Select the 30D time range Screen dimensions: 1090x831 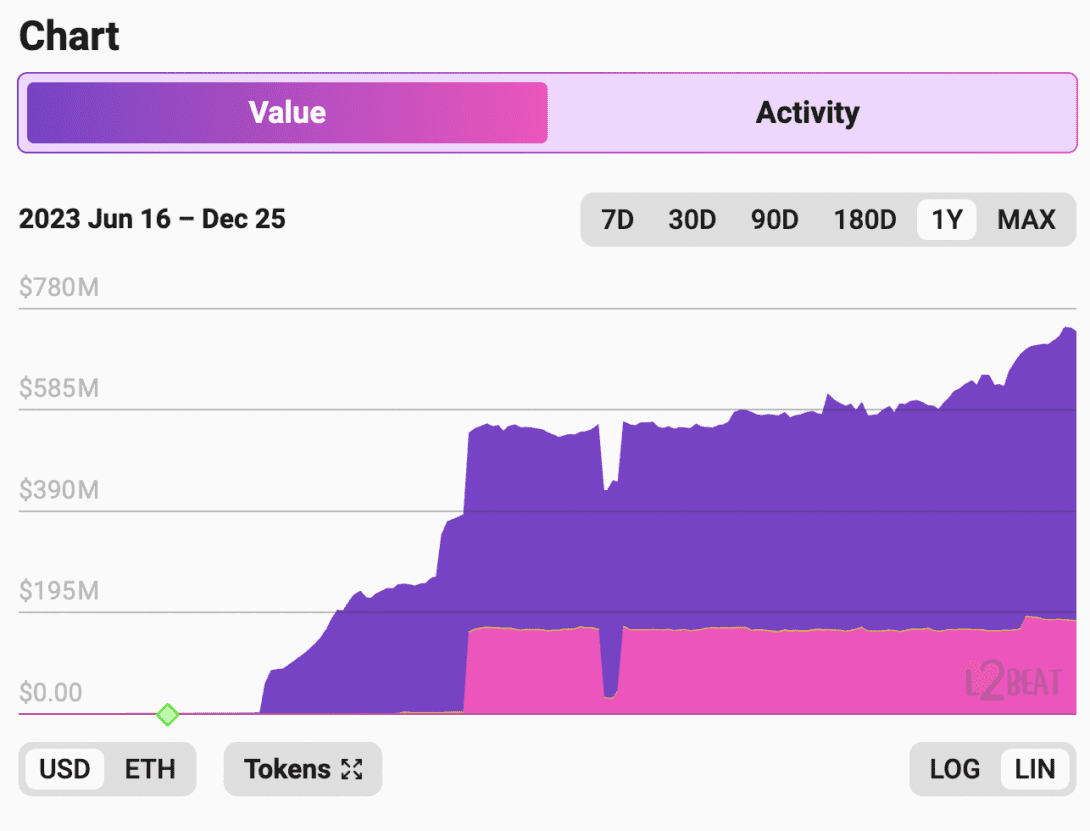[692, 219]
